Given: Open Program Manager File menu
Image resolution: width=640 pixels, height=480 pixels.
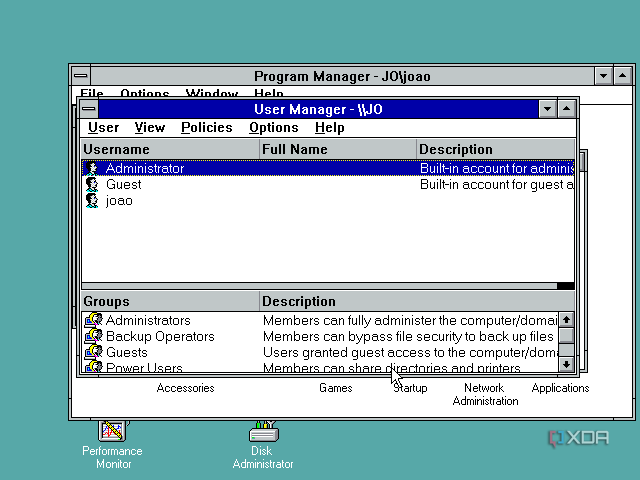Looking at the screenshot, I should 92,93.
